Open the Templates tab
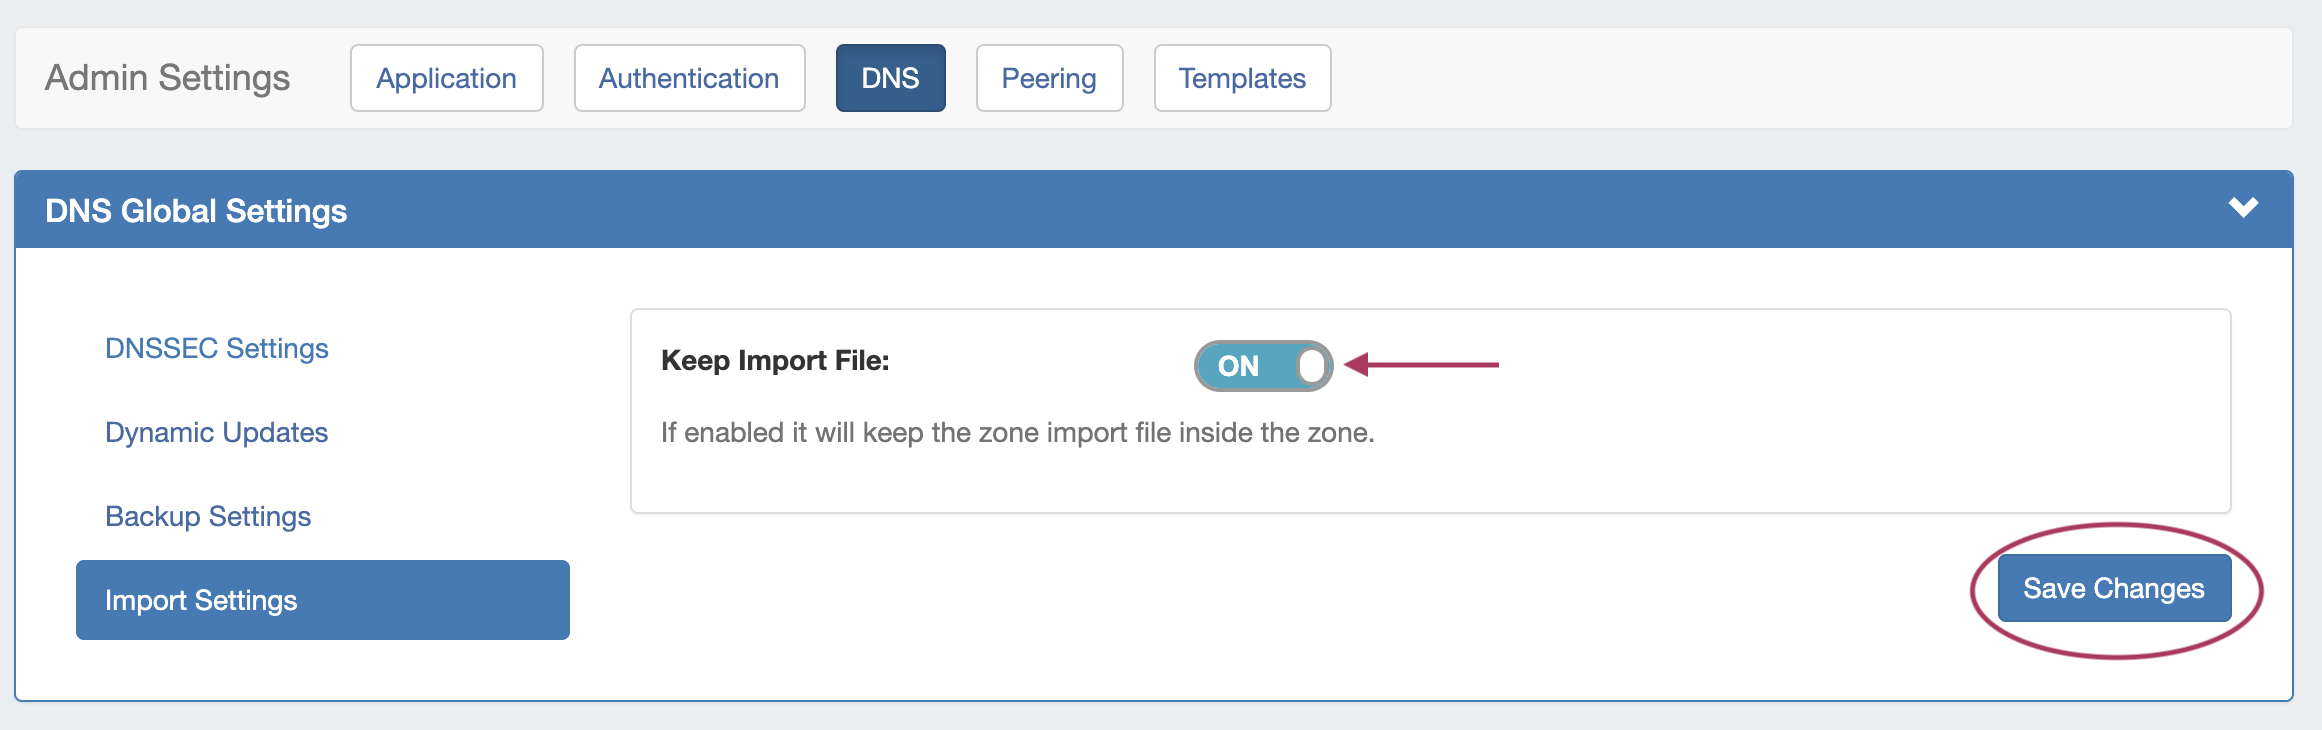 pos(1242,78)
